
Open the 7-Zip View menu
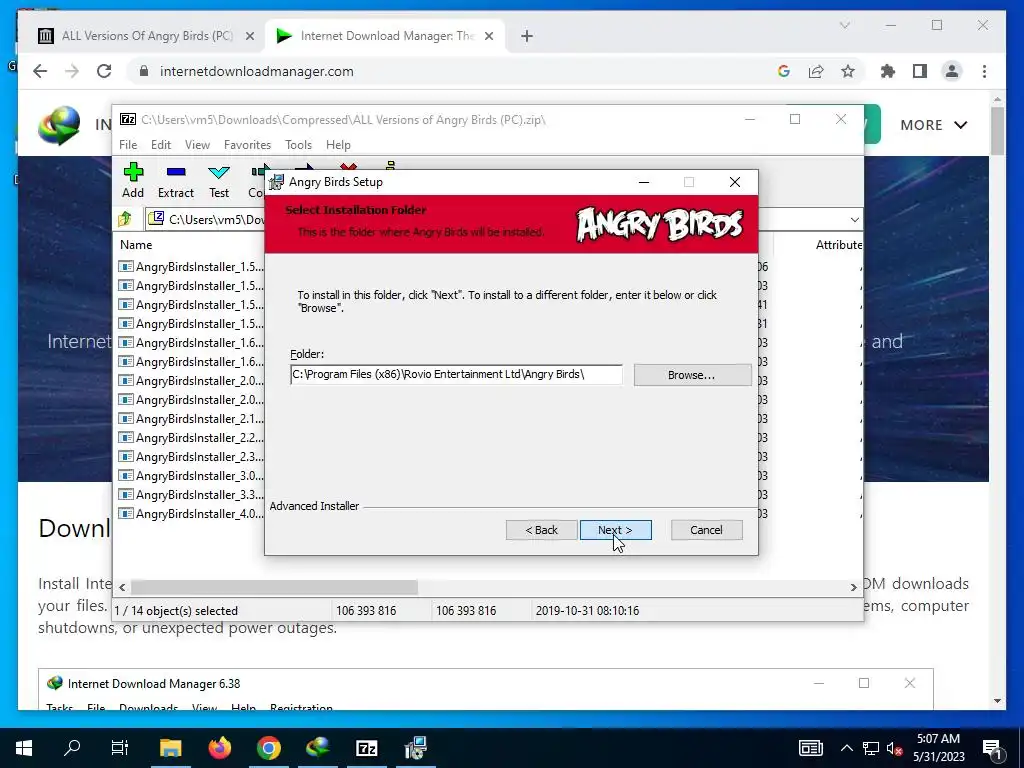[x=197, y=144]
